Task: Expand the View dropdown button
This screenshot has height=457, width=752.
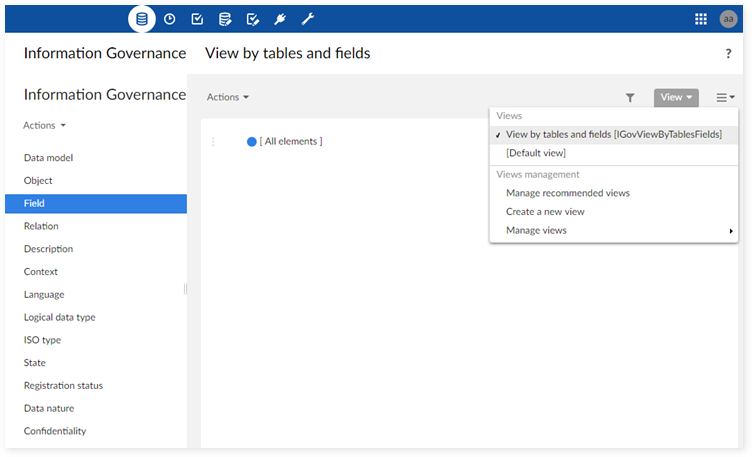Action: (676, 97)
